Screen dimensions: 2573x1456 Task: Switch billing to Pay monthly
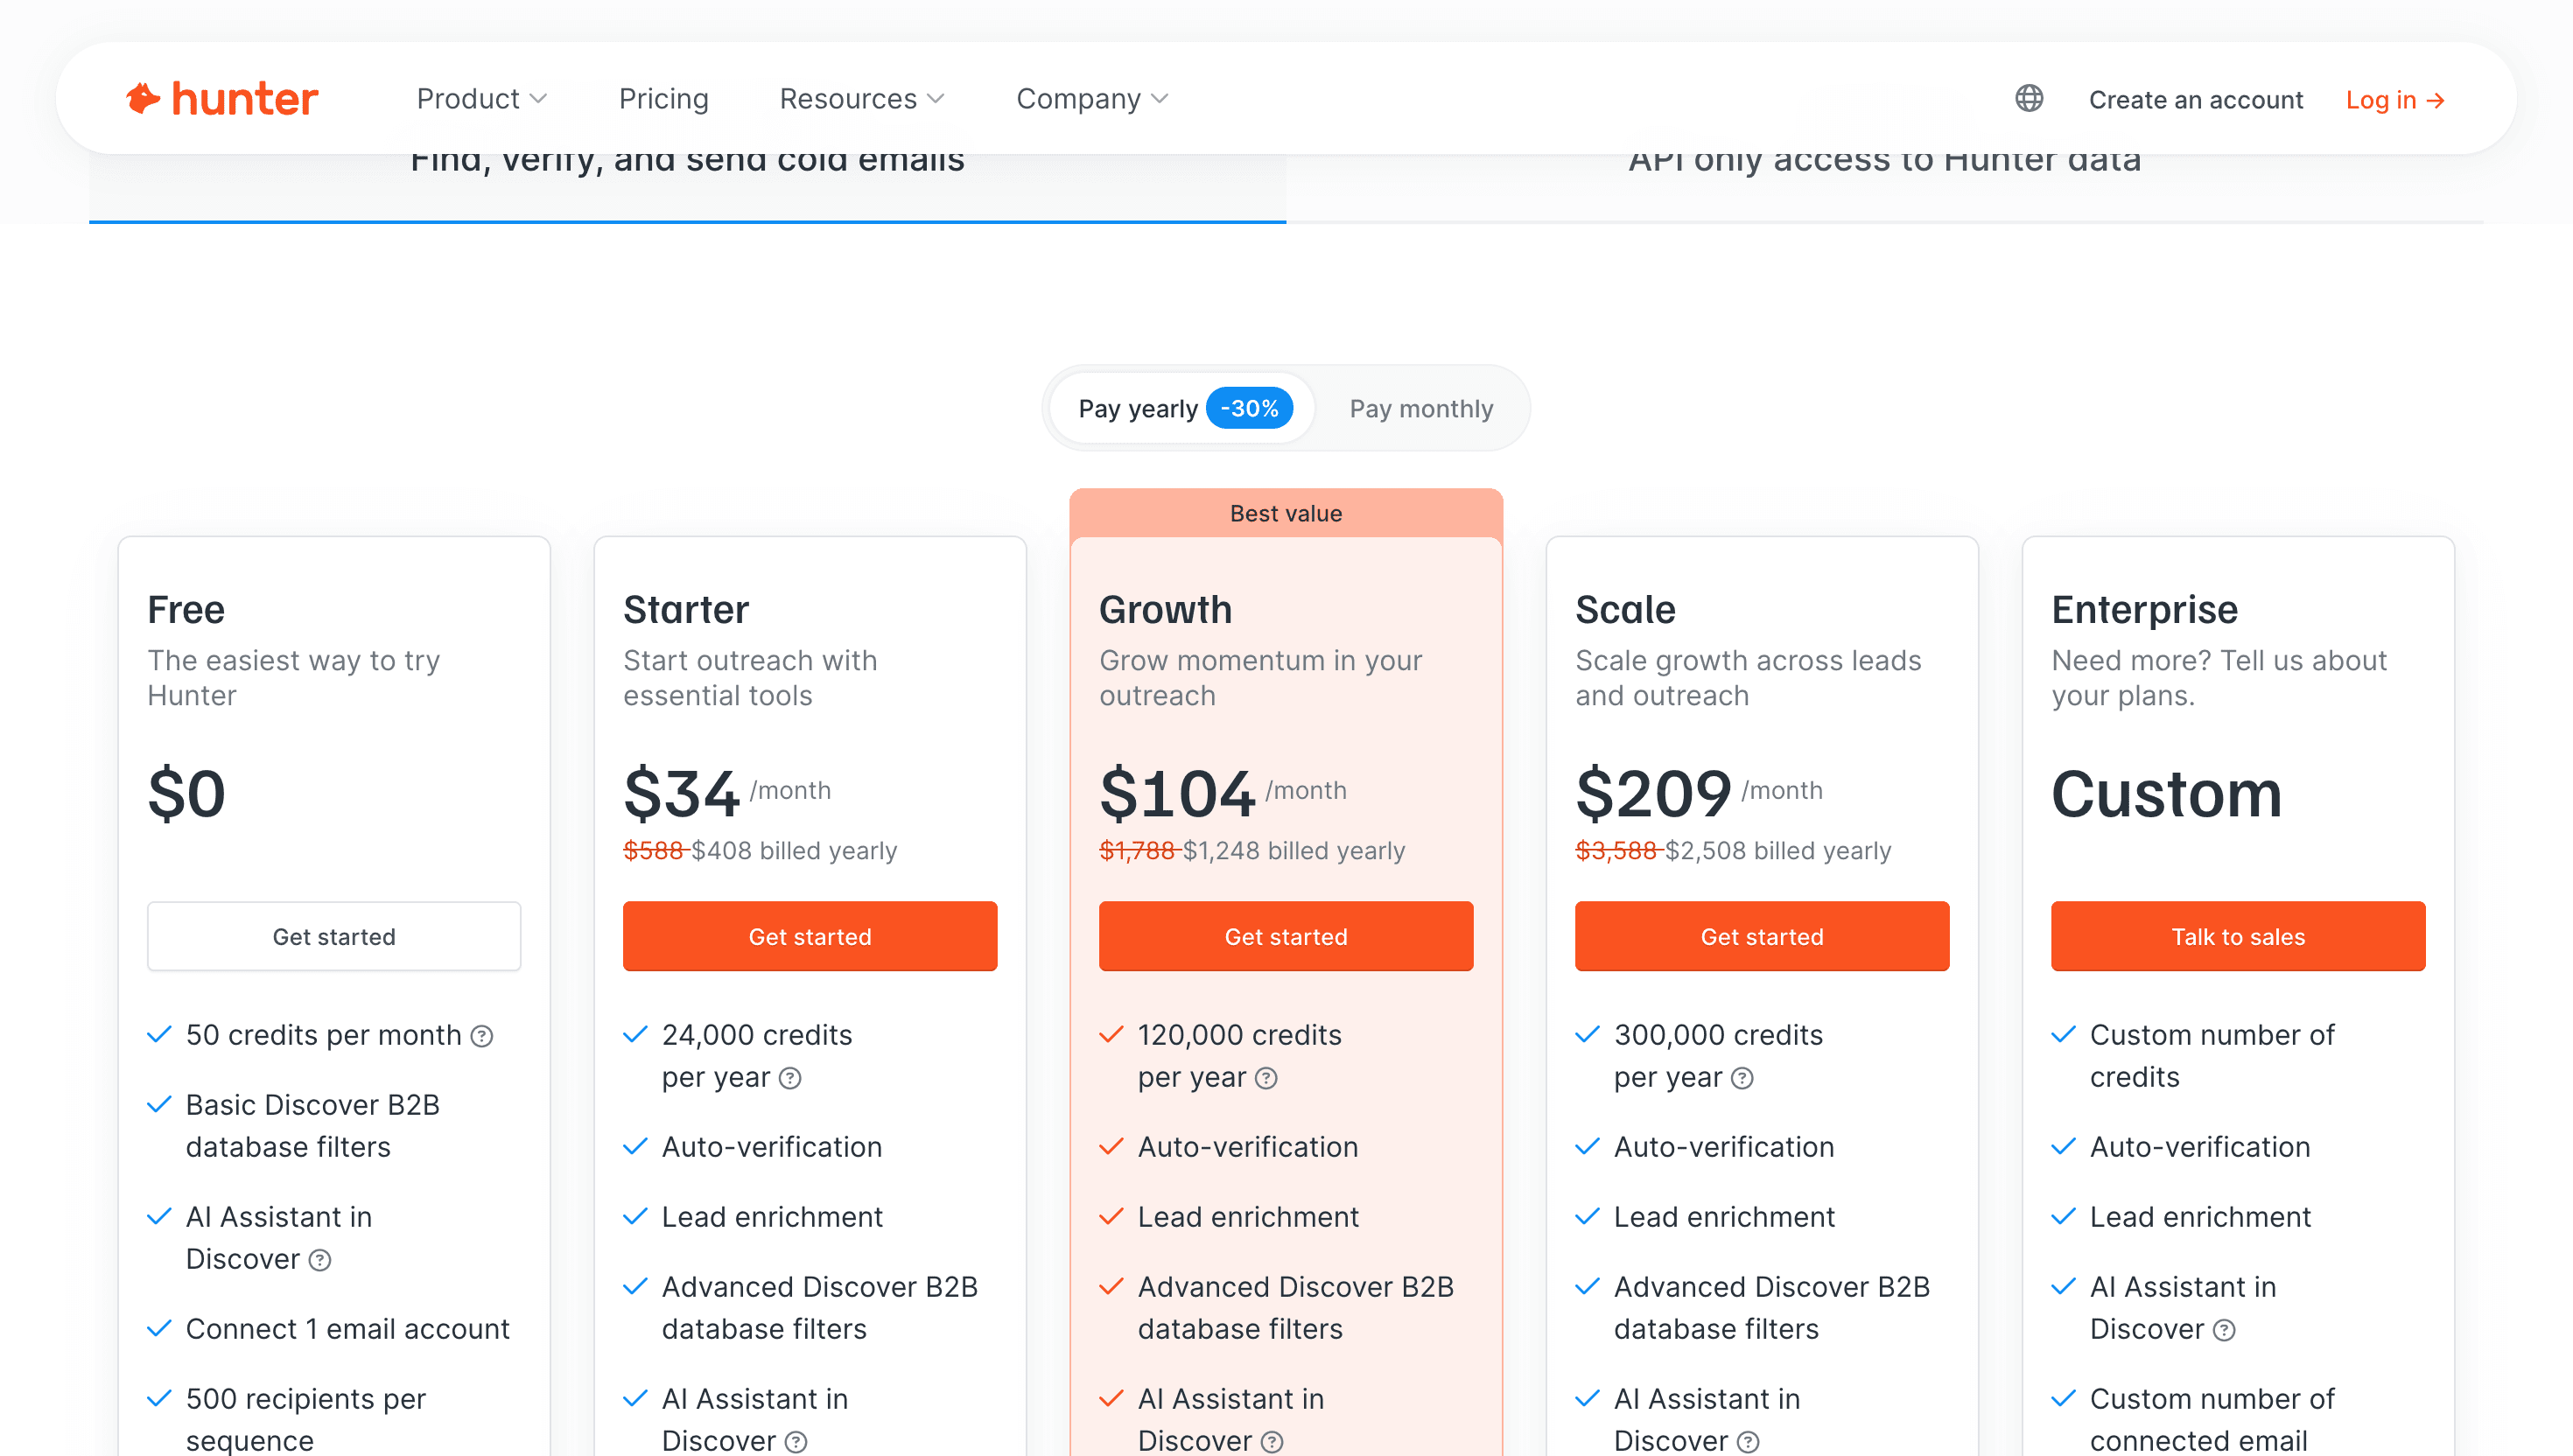(1421, 408)
